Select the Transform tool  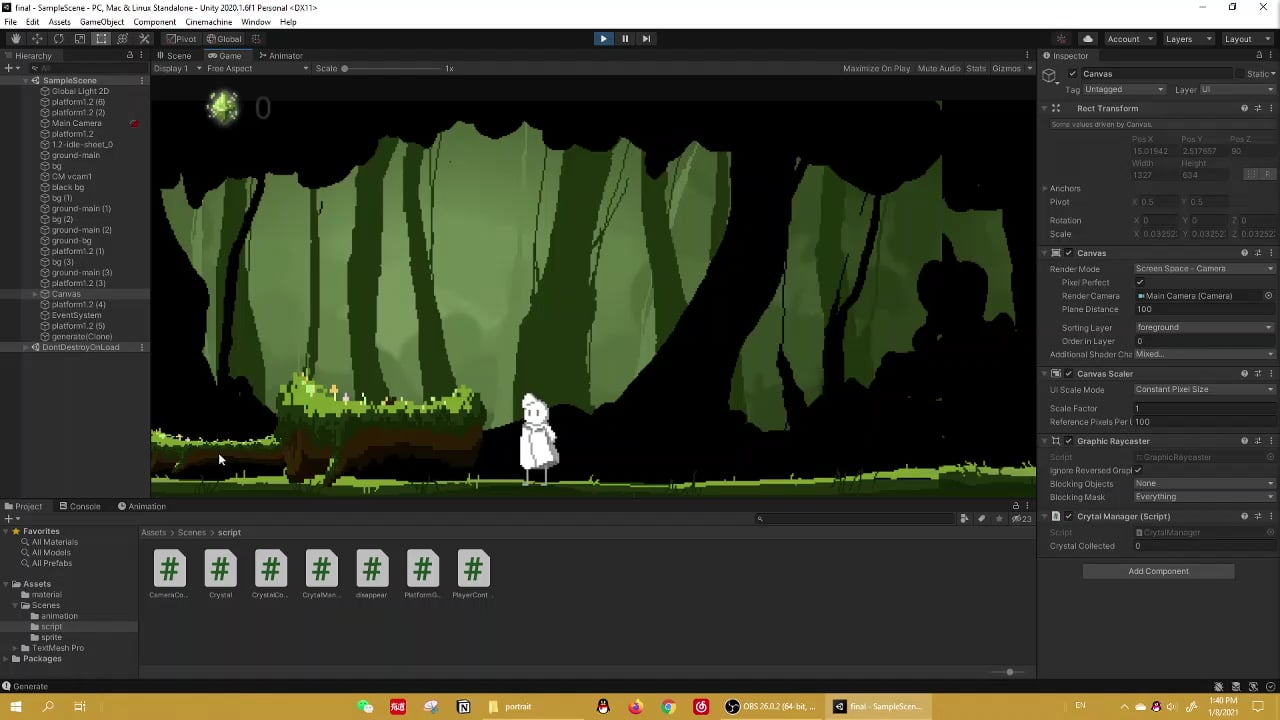pos(123,39)
